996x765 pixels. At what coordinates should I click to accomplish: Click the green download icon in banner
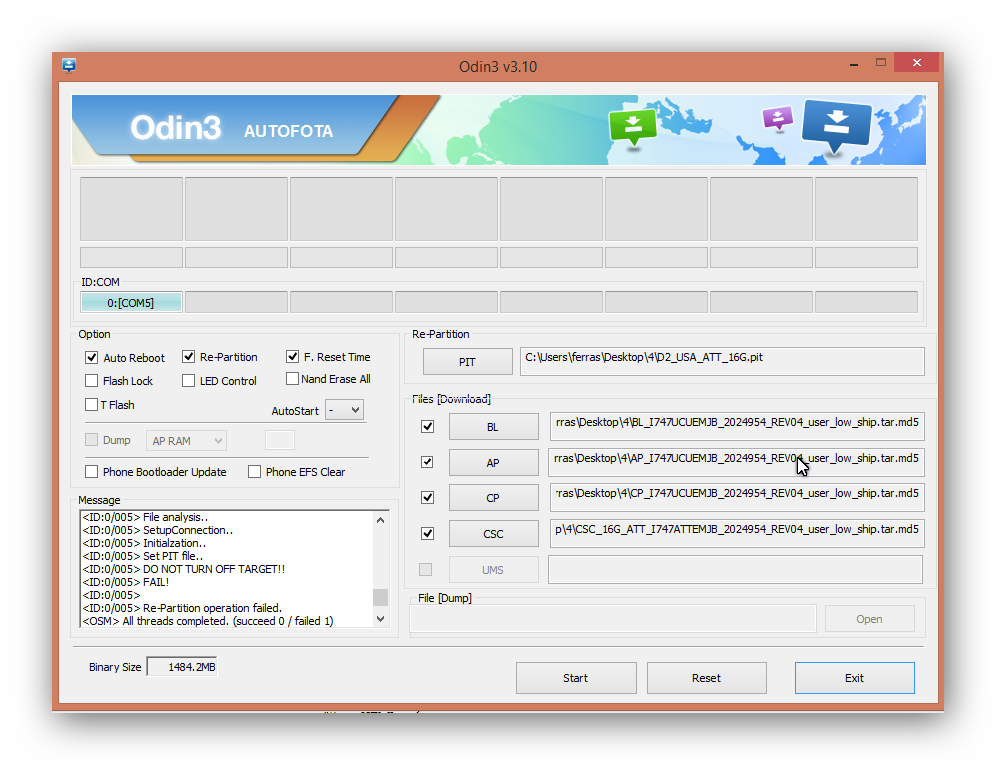pos(633,129)
